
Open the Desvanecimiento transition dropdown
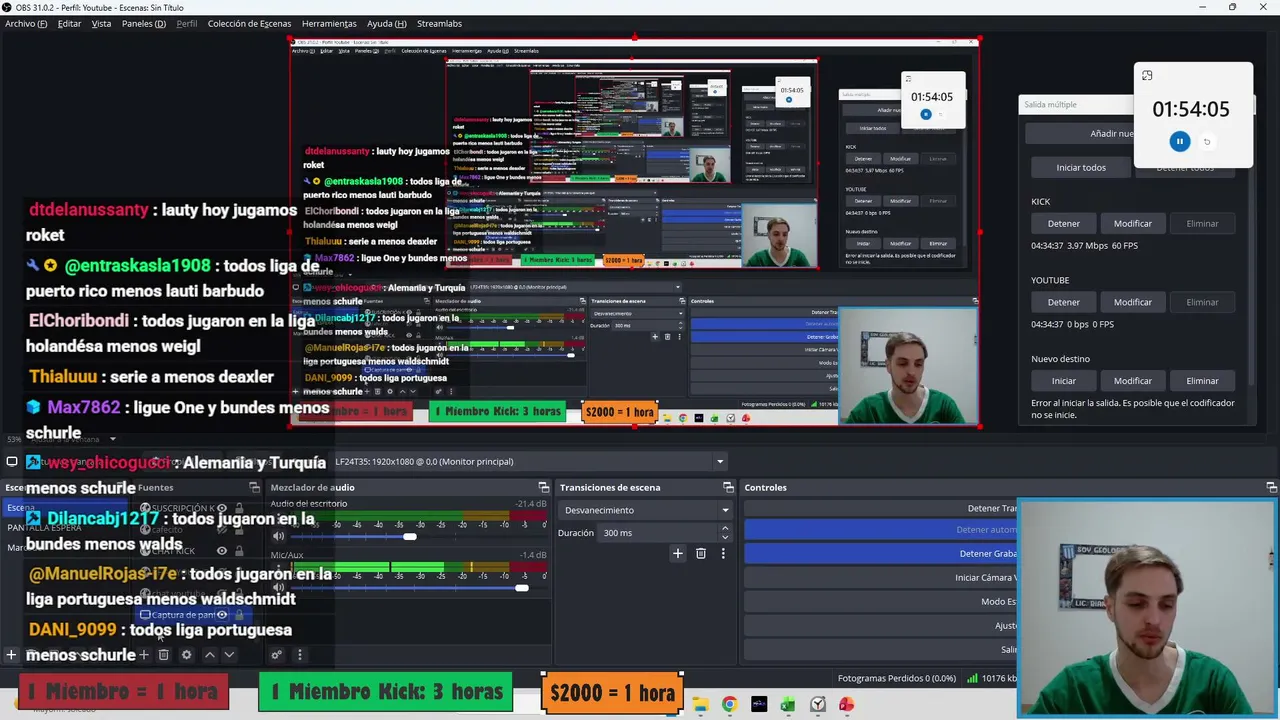[646, 510]
